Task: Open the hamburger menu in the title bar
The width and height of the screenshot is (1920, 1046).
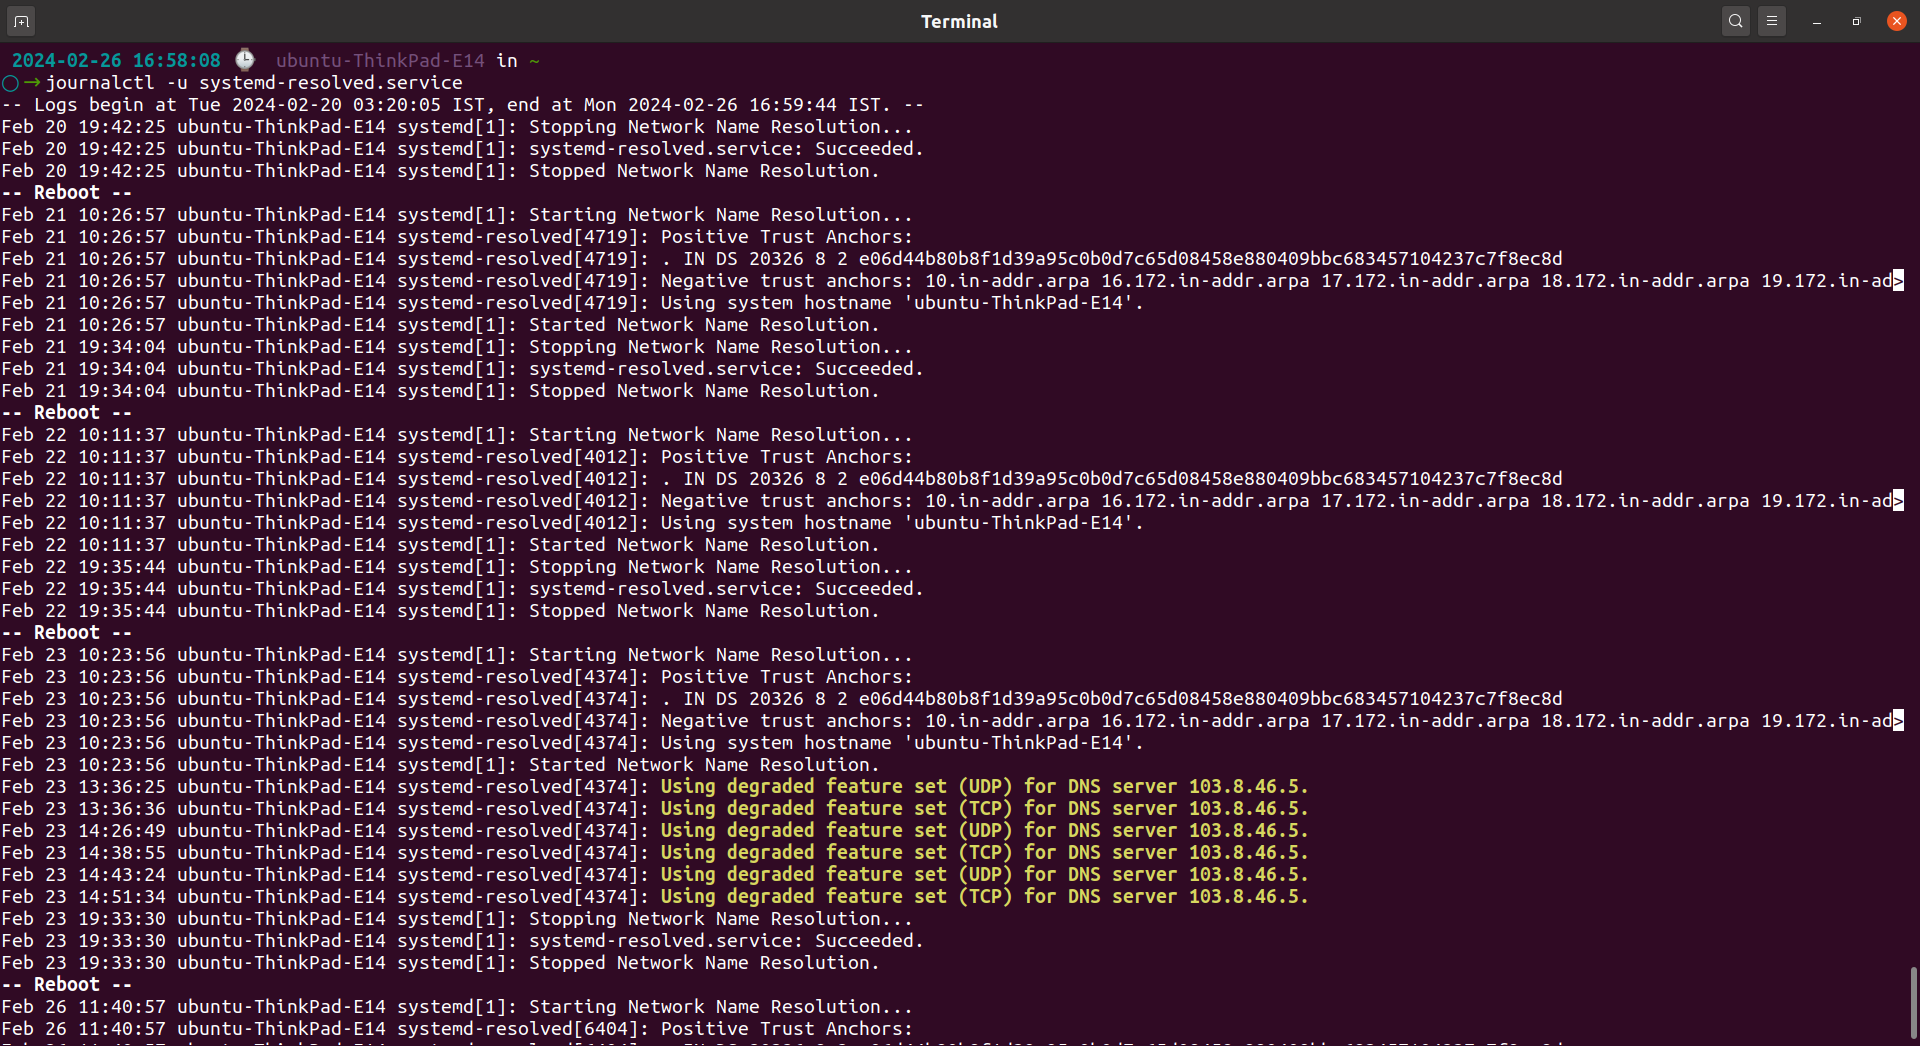Action: coord(1772,21)
